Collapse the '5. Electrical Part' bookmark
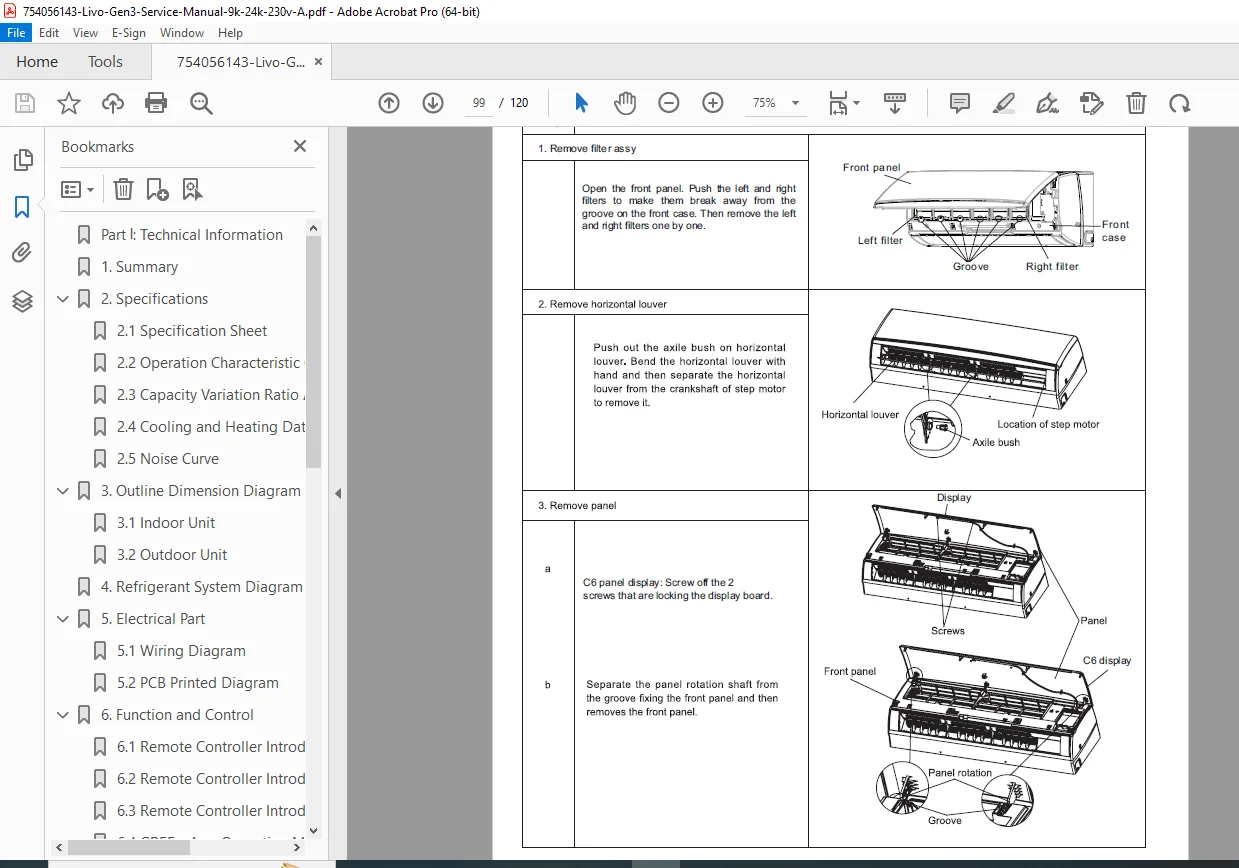Viewport: 1239px width, 868px height. (x=63, y=619)
